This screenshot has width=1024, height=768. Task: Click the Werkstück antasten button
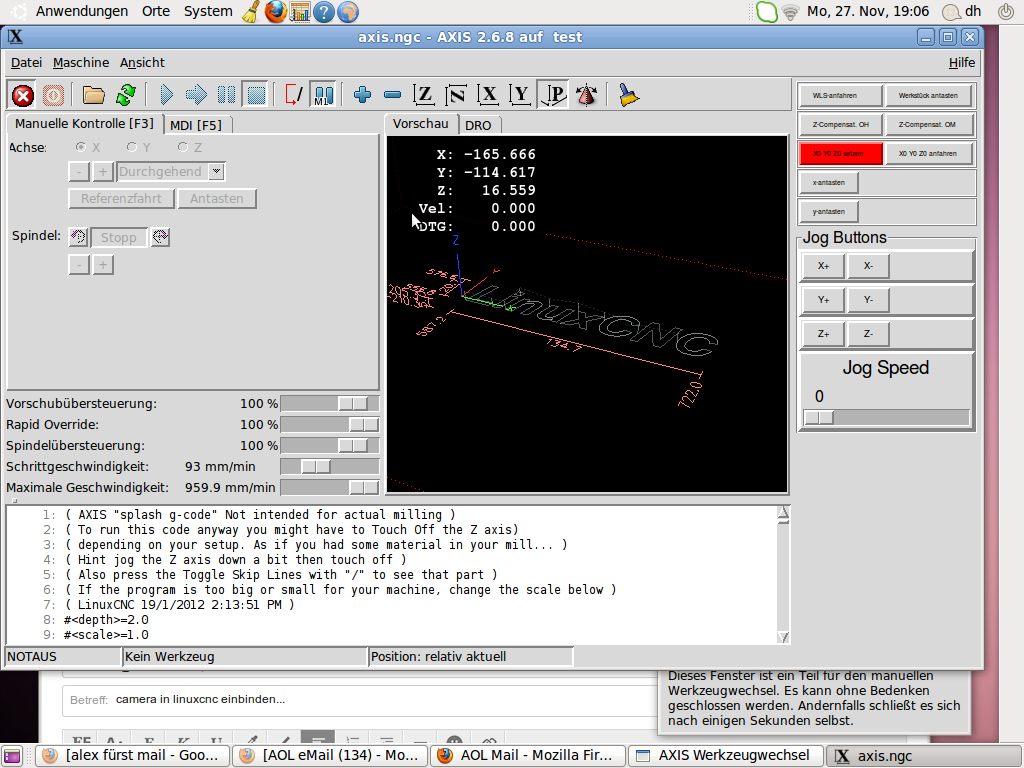tap(927, 95)
